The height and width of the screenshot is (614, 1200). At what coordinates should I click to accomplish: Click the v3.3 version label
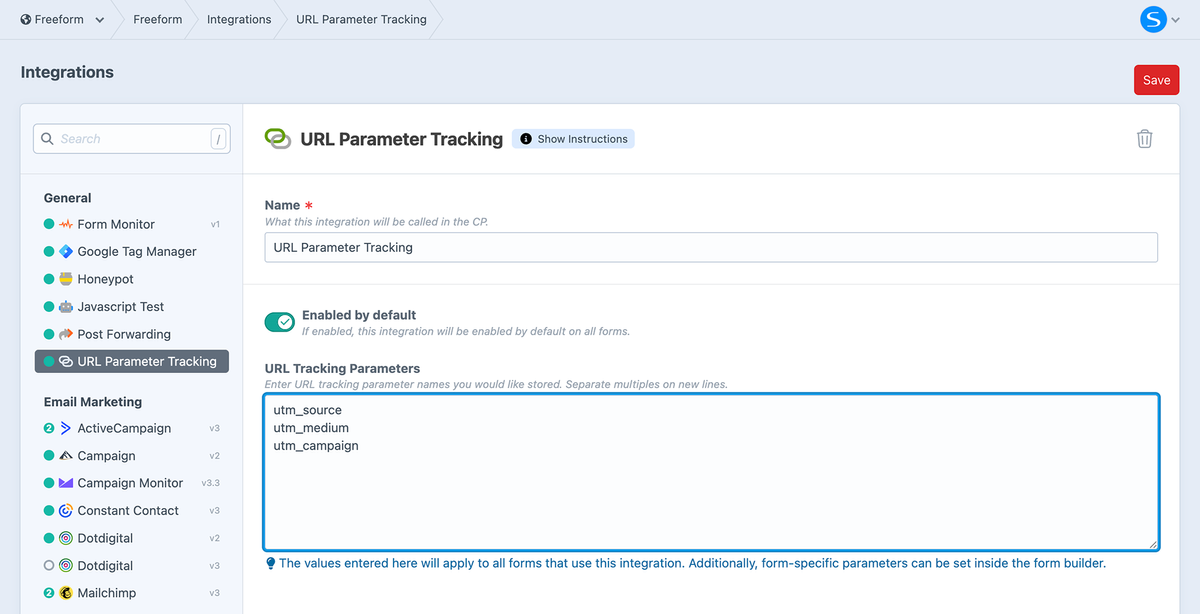(211, 483)
